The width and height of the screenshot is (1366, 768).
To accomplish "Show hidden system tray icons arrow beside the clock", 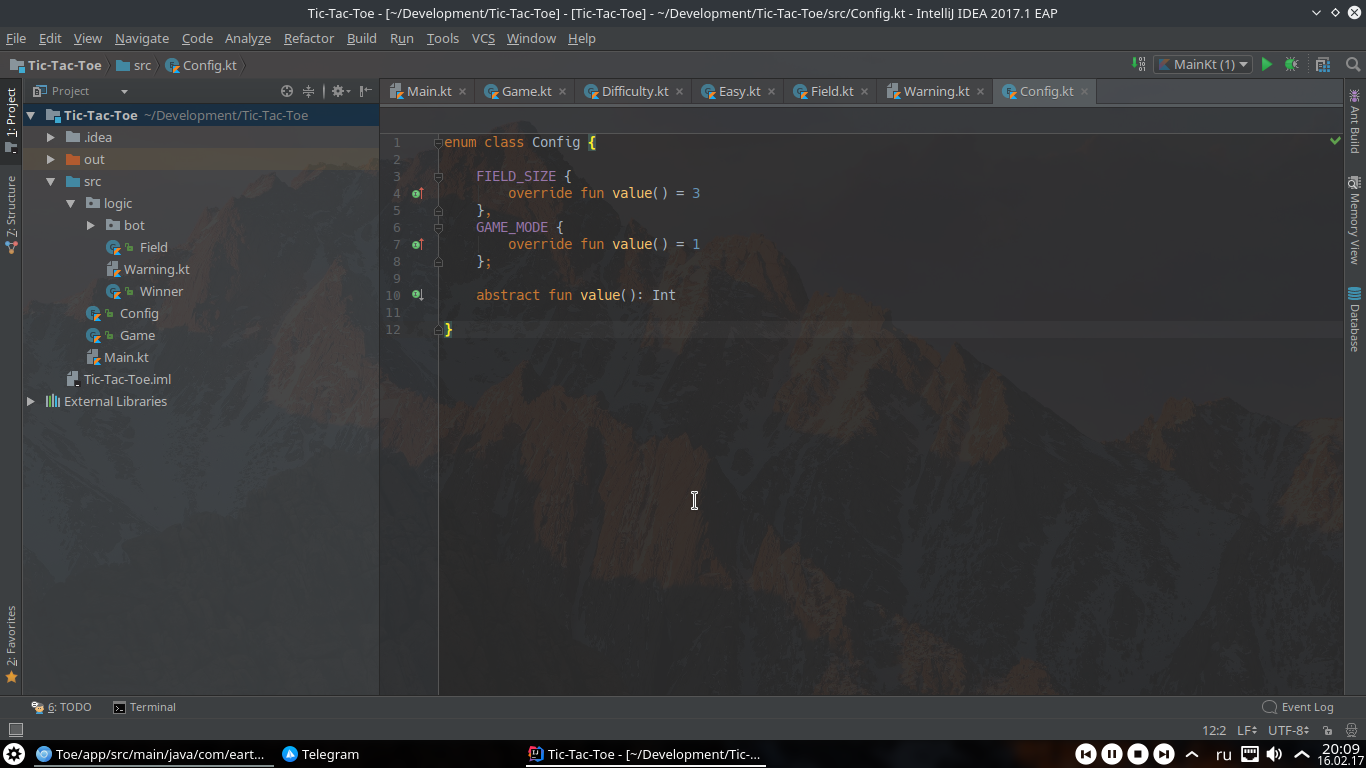I will 1302,754.
